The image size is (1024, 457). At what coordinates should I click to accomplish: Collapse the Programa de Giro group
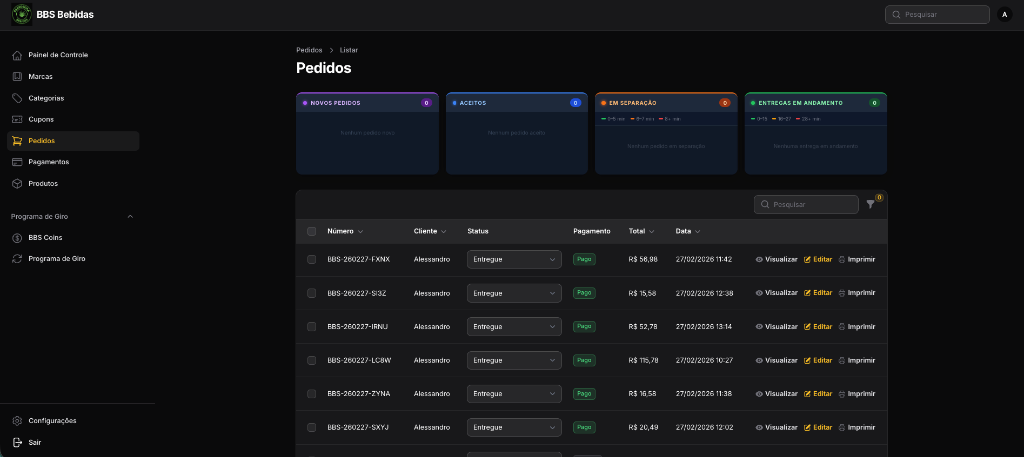[x=130, y=216]
